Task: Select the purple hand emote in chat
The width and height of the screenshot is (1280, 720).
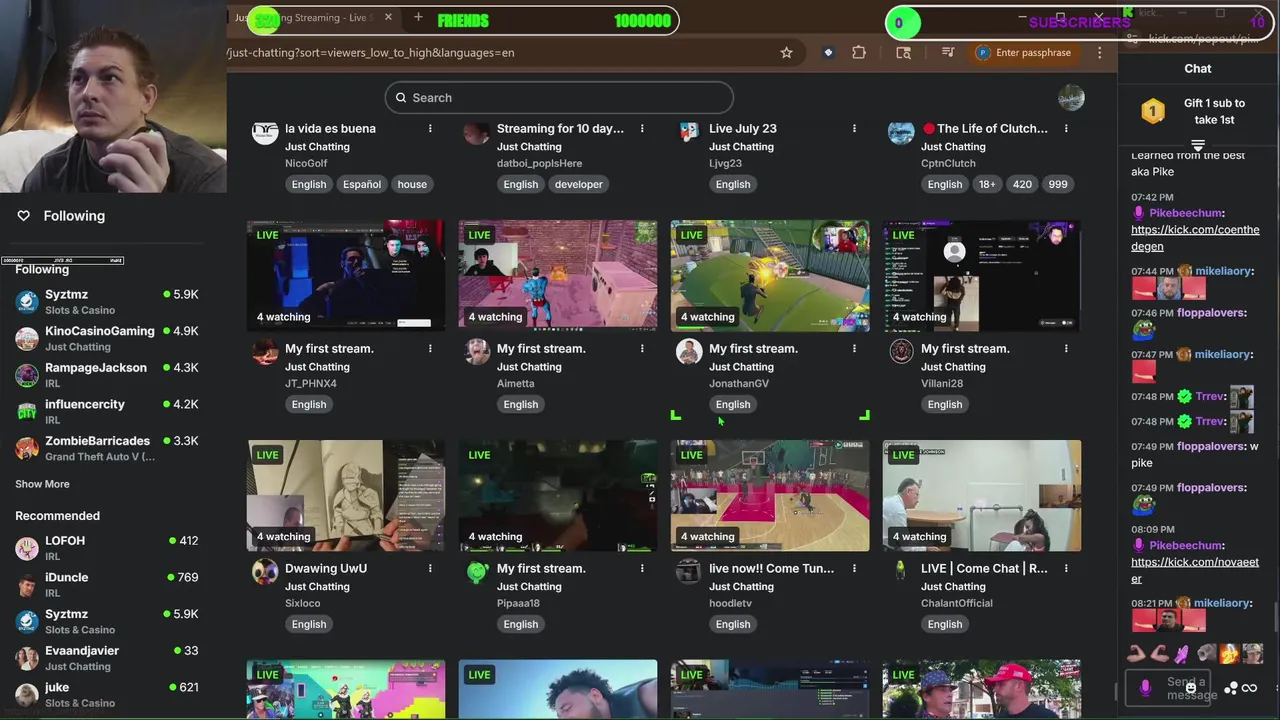Action: [1183, 654]
